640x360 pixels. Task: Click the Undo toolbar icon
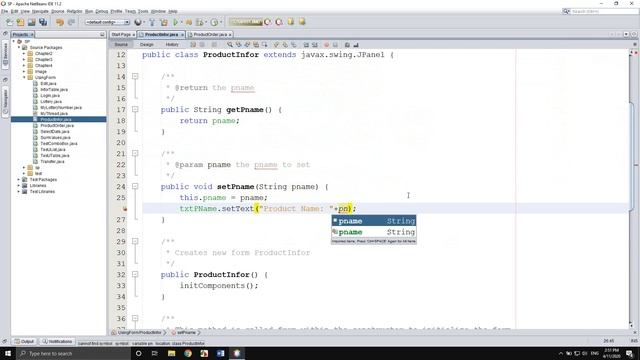pos(60,22)
